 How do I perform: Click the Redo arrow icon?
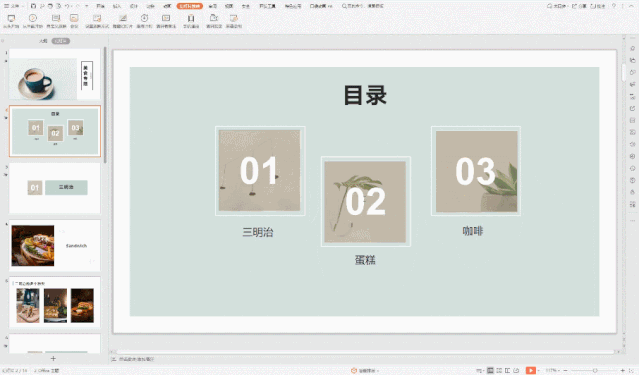pos(77,6)
